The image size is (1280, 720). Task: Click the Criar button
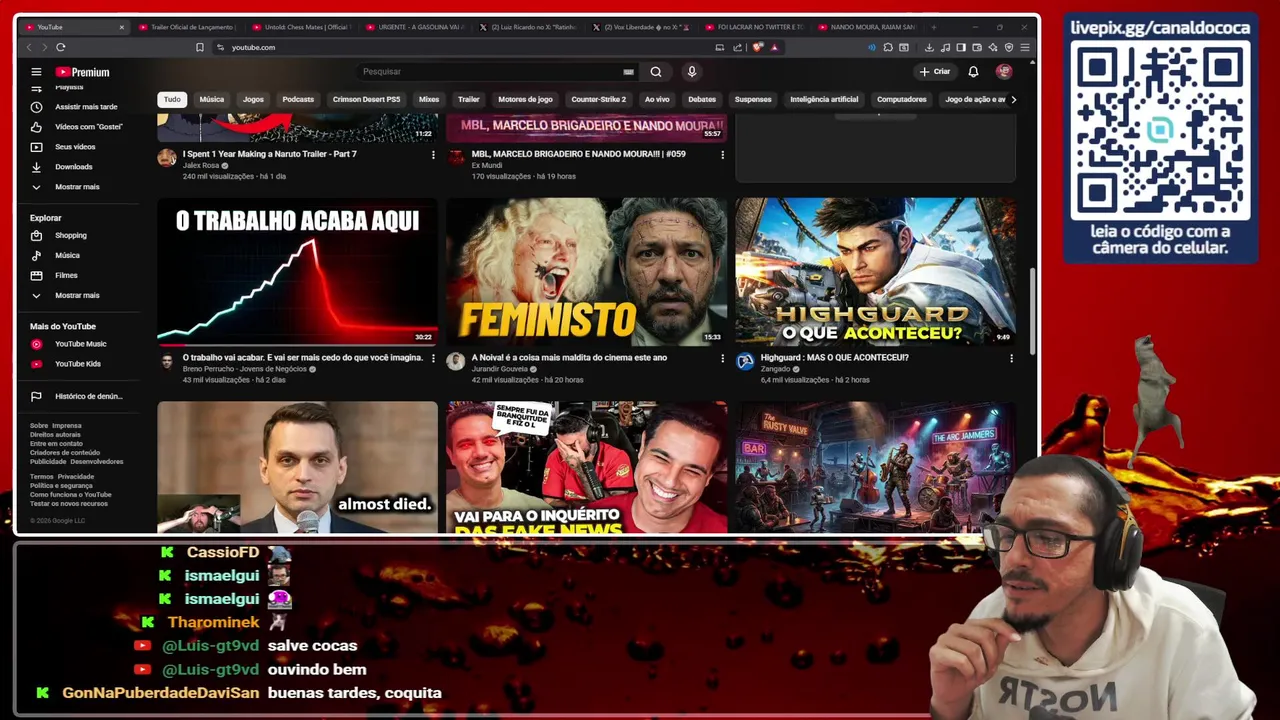tap(935, 72)
